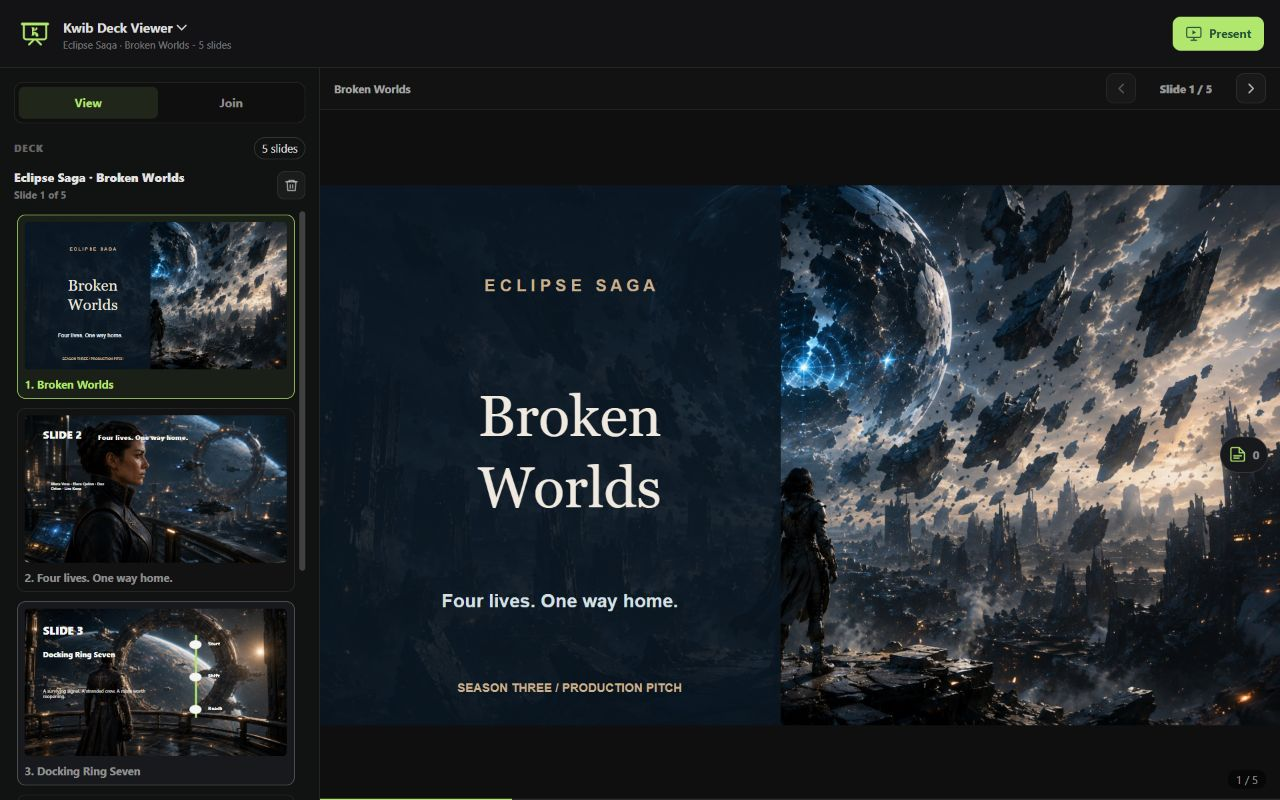Click the 5 slides badge
Viewport: 1280px width, 800px height.
point(280,148)
